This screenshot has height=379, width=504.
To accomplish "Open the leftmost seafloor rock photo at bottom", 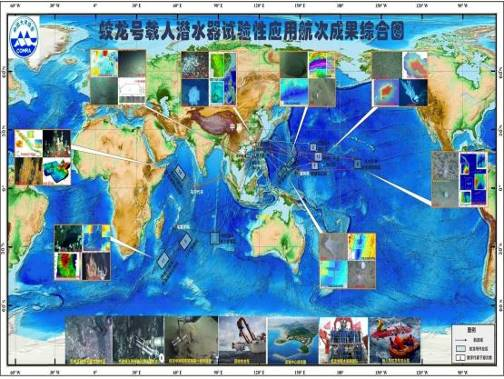I will 89,340.
